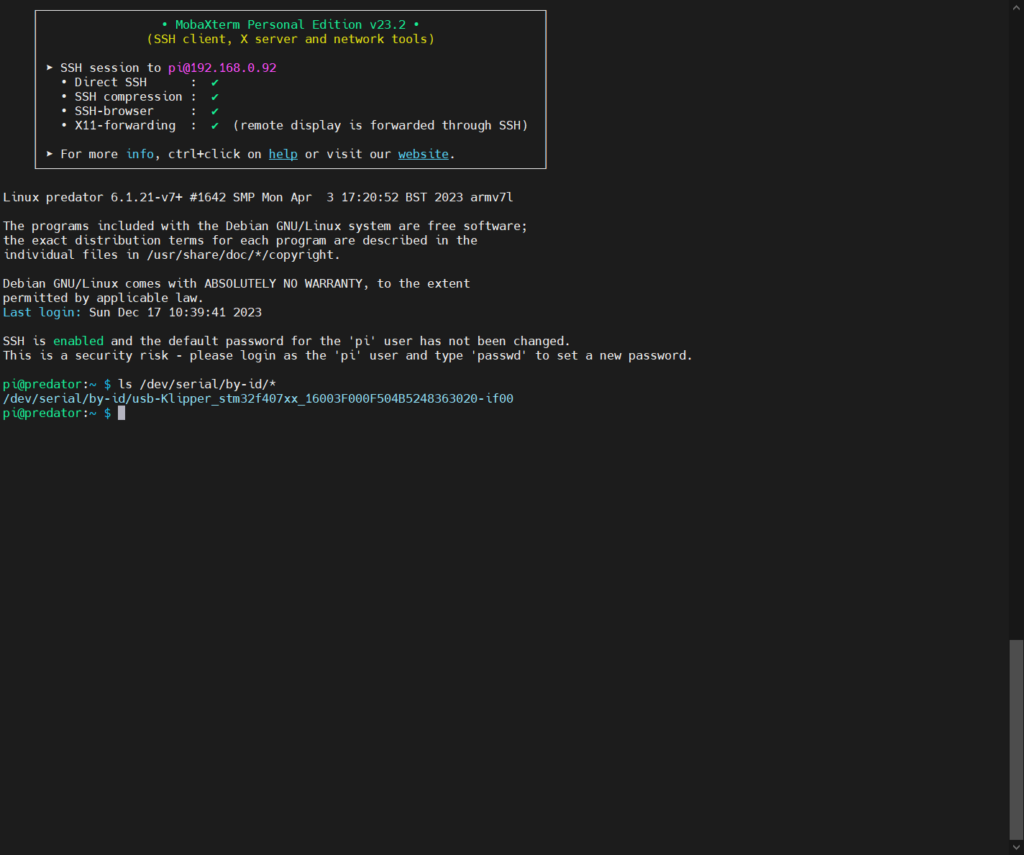Click the green 'enabled' word
Image resolution: width=1024 pixels, height=855 pixels.
click(78, 341)
